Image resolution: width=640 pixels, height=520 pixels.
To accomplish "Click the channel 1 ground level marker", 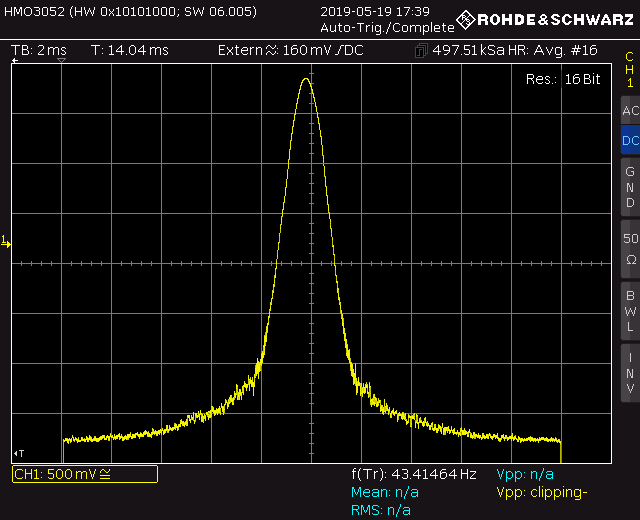I will pyautogui.click(x=5, y=241).
